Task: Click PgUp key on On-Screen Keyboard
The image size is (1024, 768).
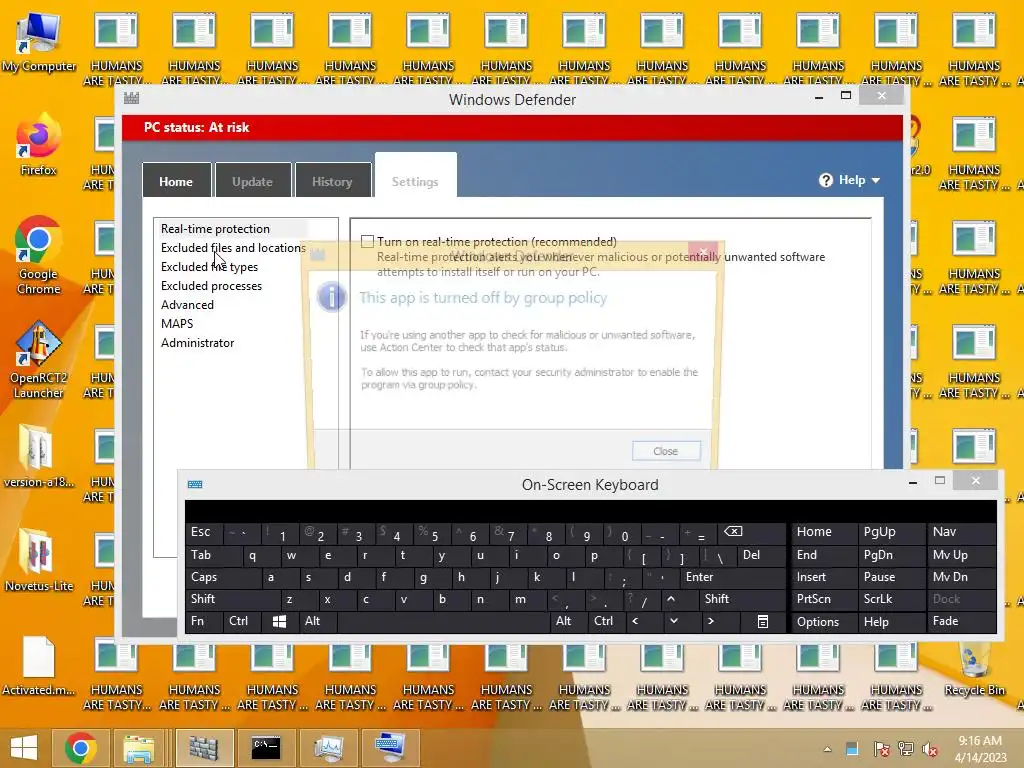Action: (x=891, y=532)
